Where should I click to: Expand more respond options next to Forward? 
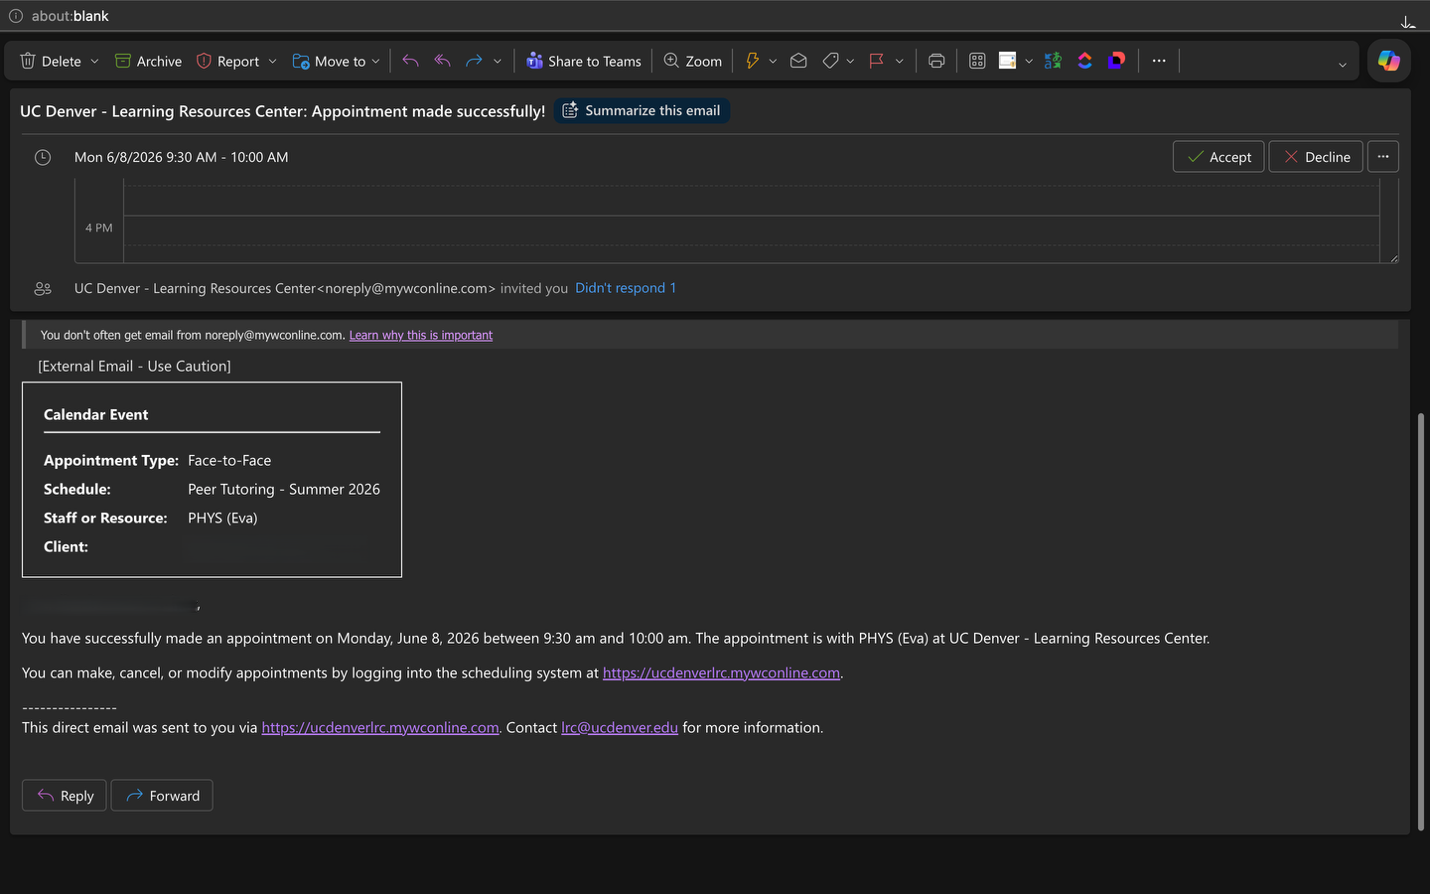pyautogui.click(x=497, y=61)
